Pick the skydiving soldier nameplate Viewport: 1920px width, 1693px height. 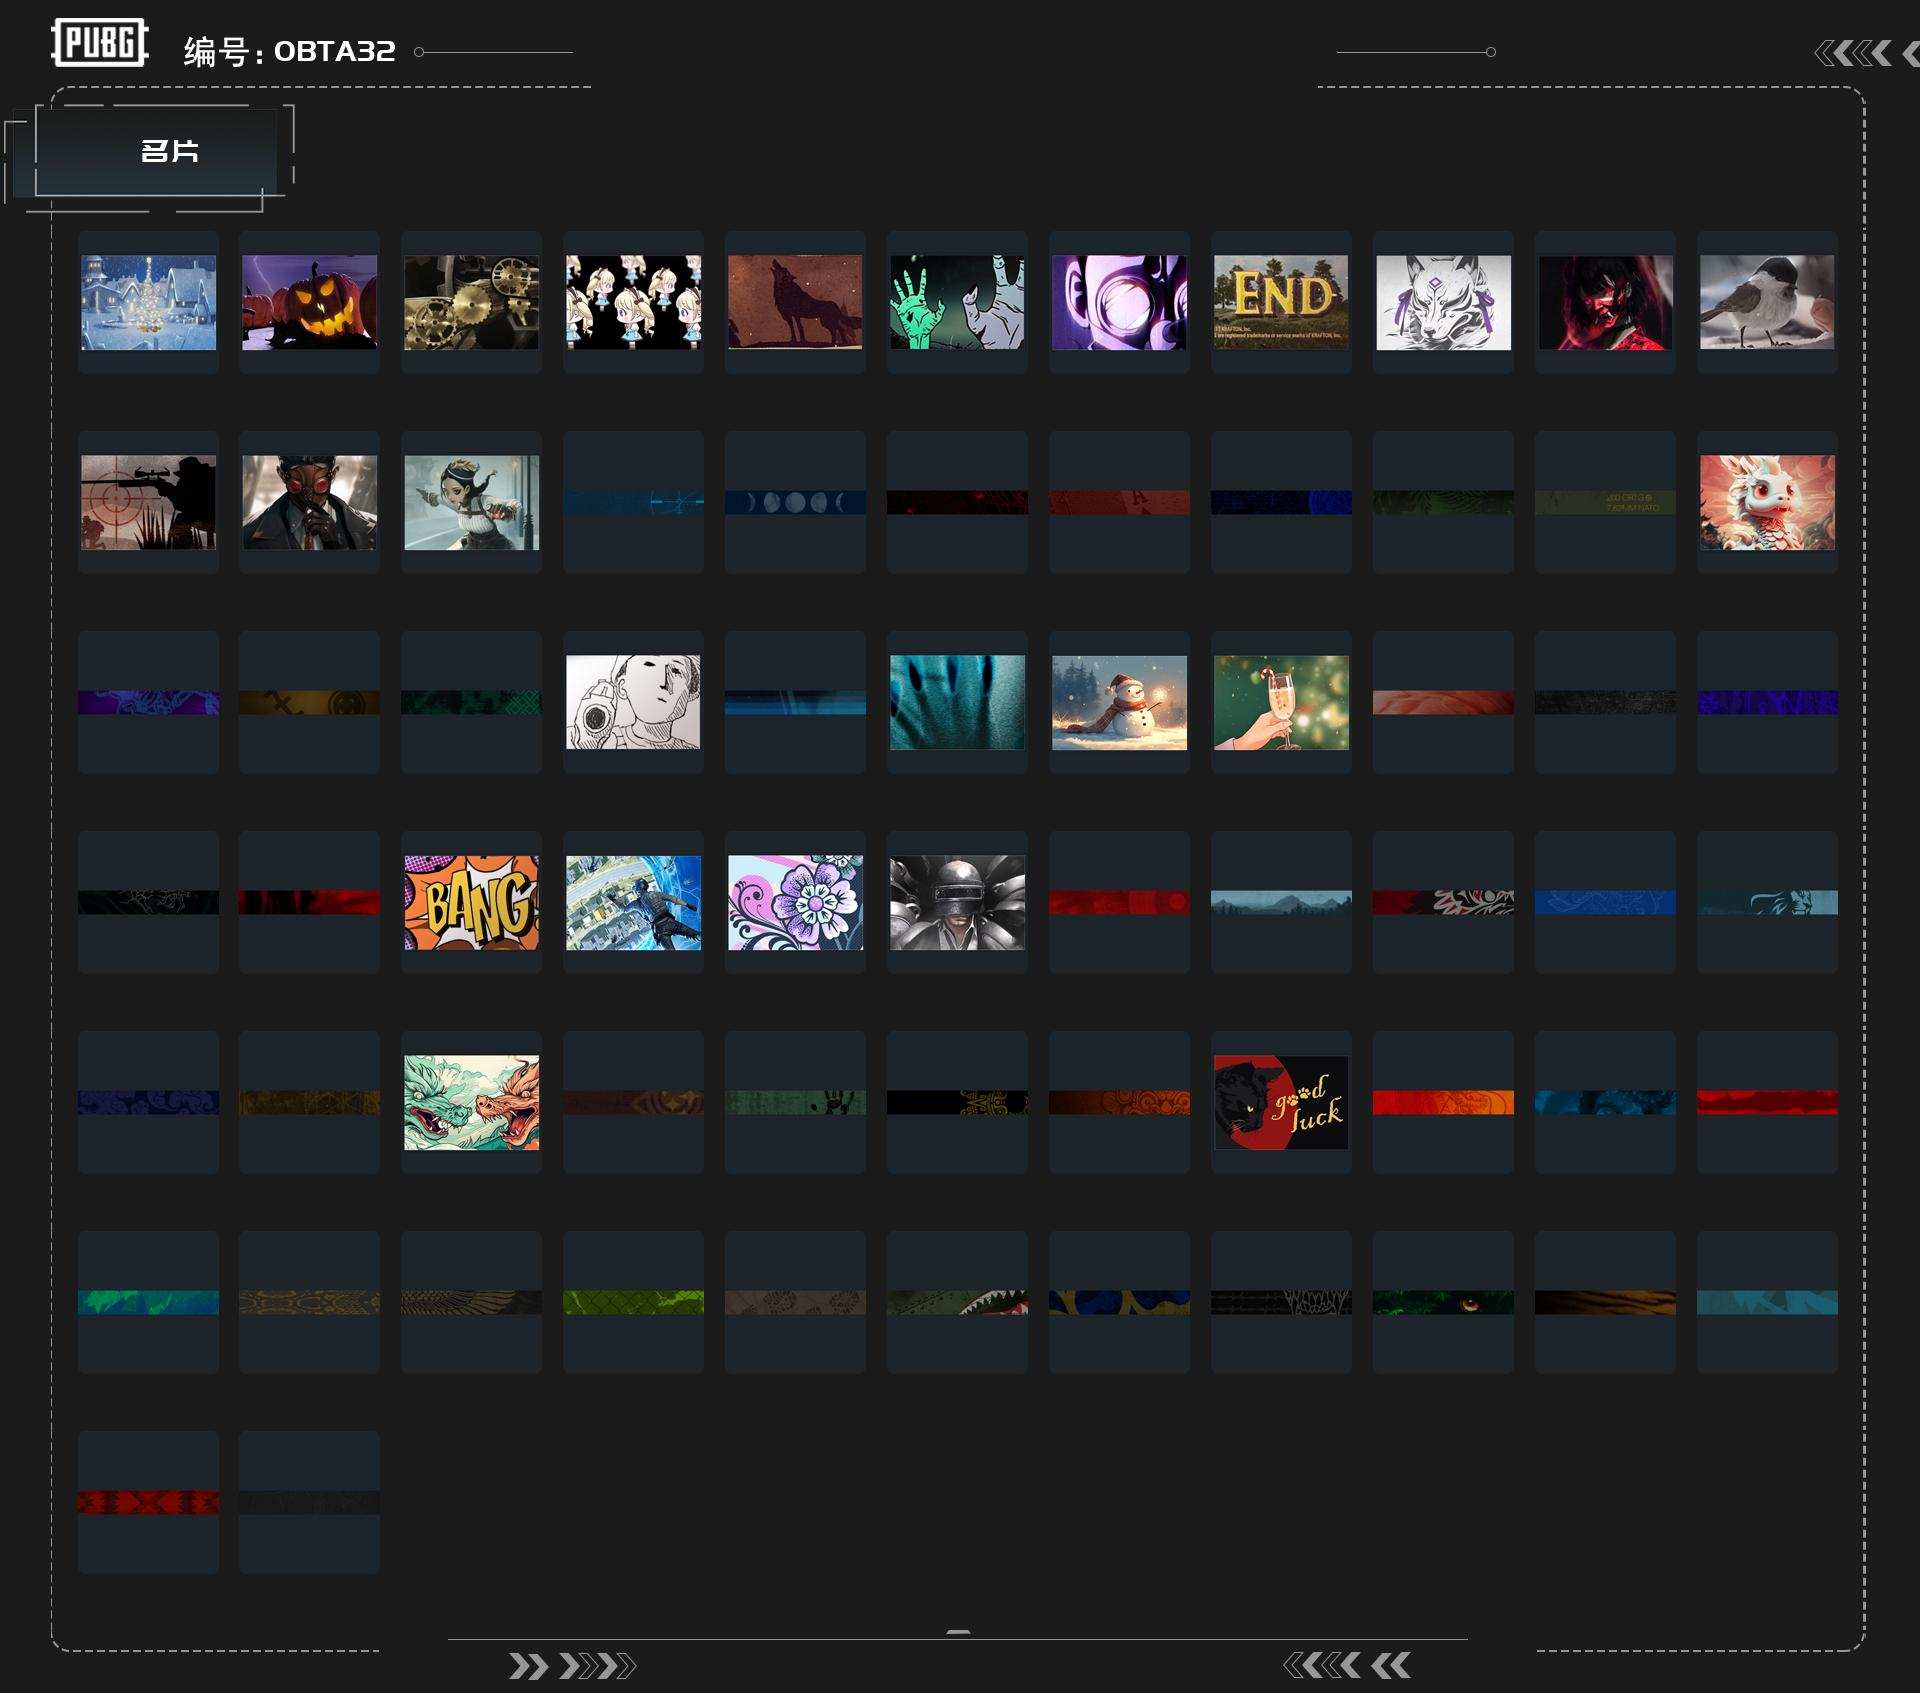(634, 902)
